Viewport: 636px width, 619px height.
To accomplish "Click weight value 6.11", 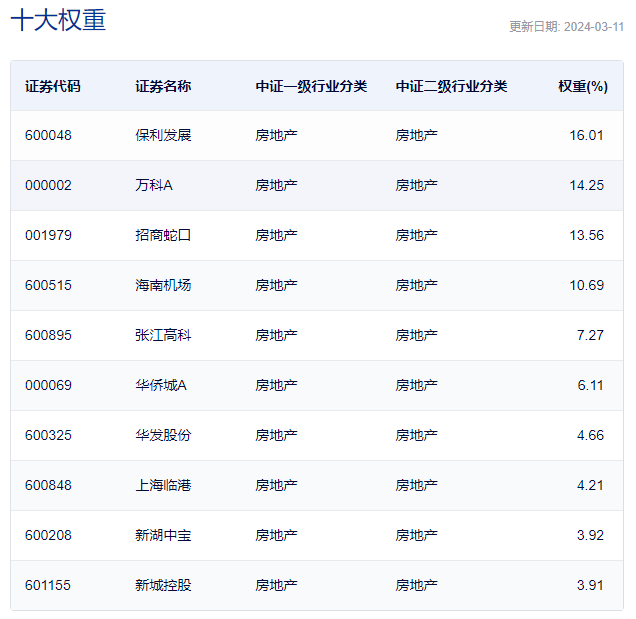I will [590, 385].
